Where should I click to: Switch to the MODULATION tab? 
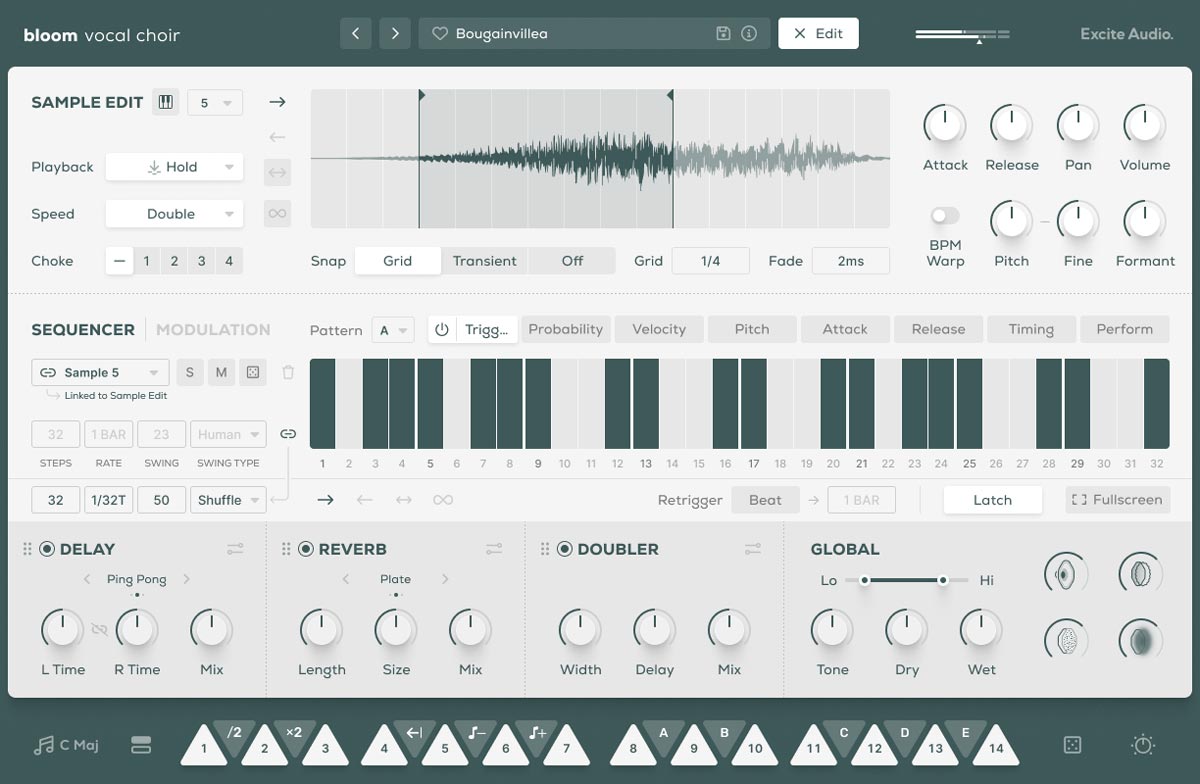(212, 329)
